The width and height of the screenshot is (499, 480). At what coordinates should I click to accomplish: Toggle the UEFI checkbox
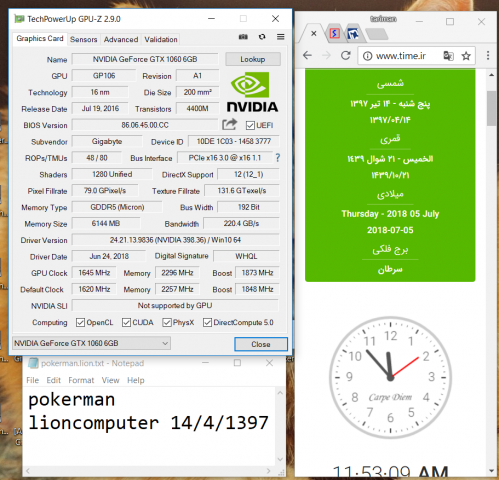[250, 126]
